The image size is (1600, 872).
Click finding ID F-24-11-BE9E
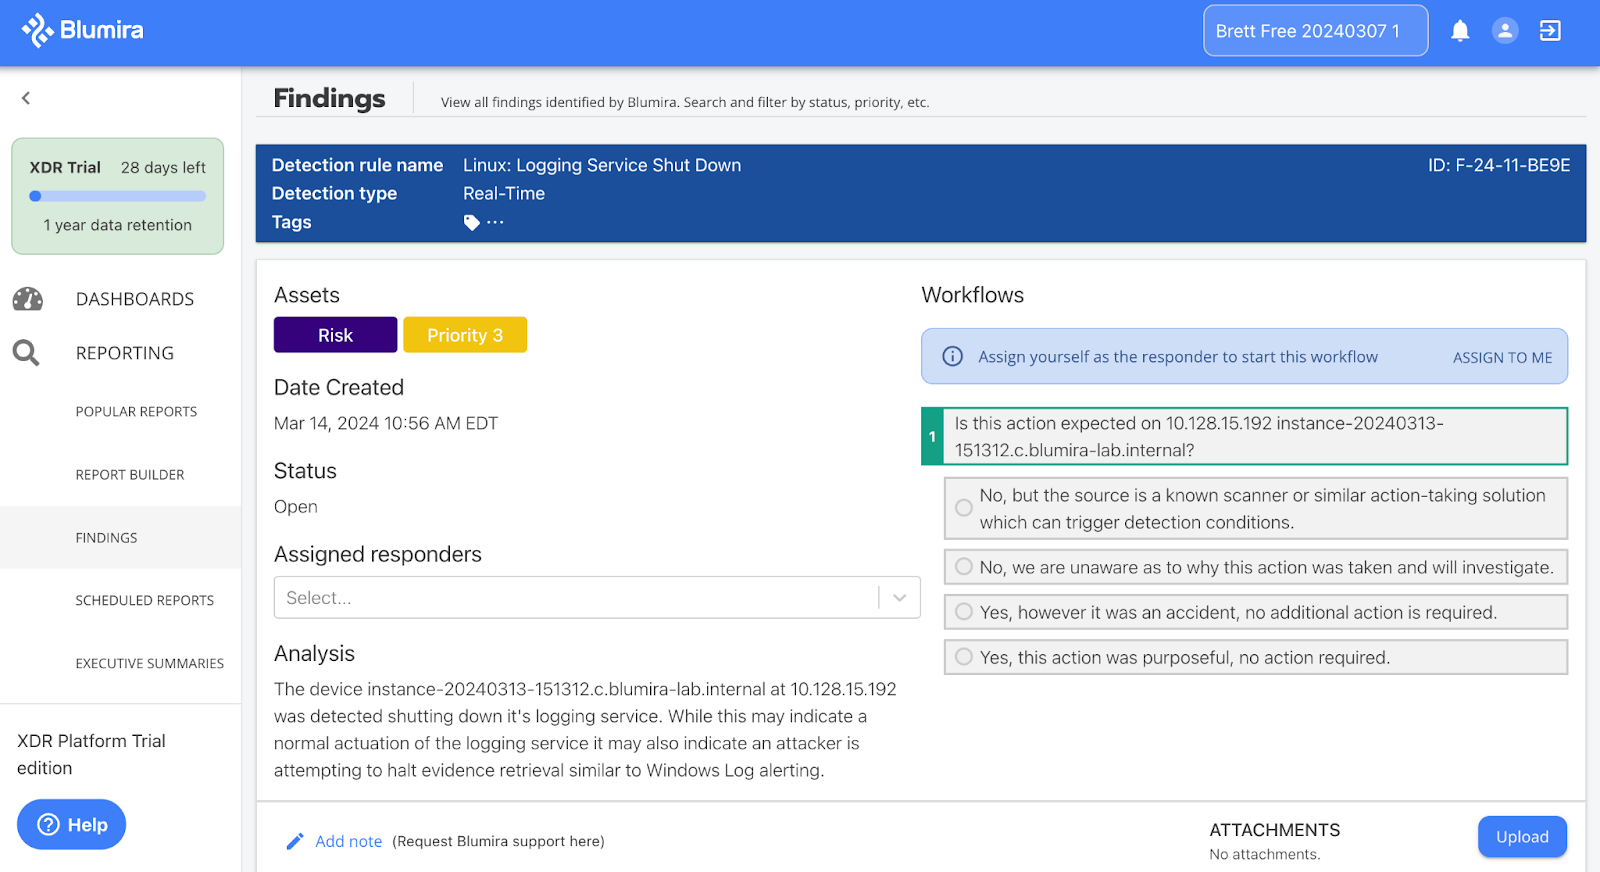coord(1499,165)
